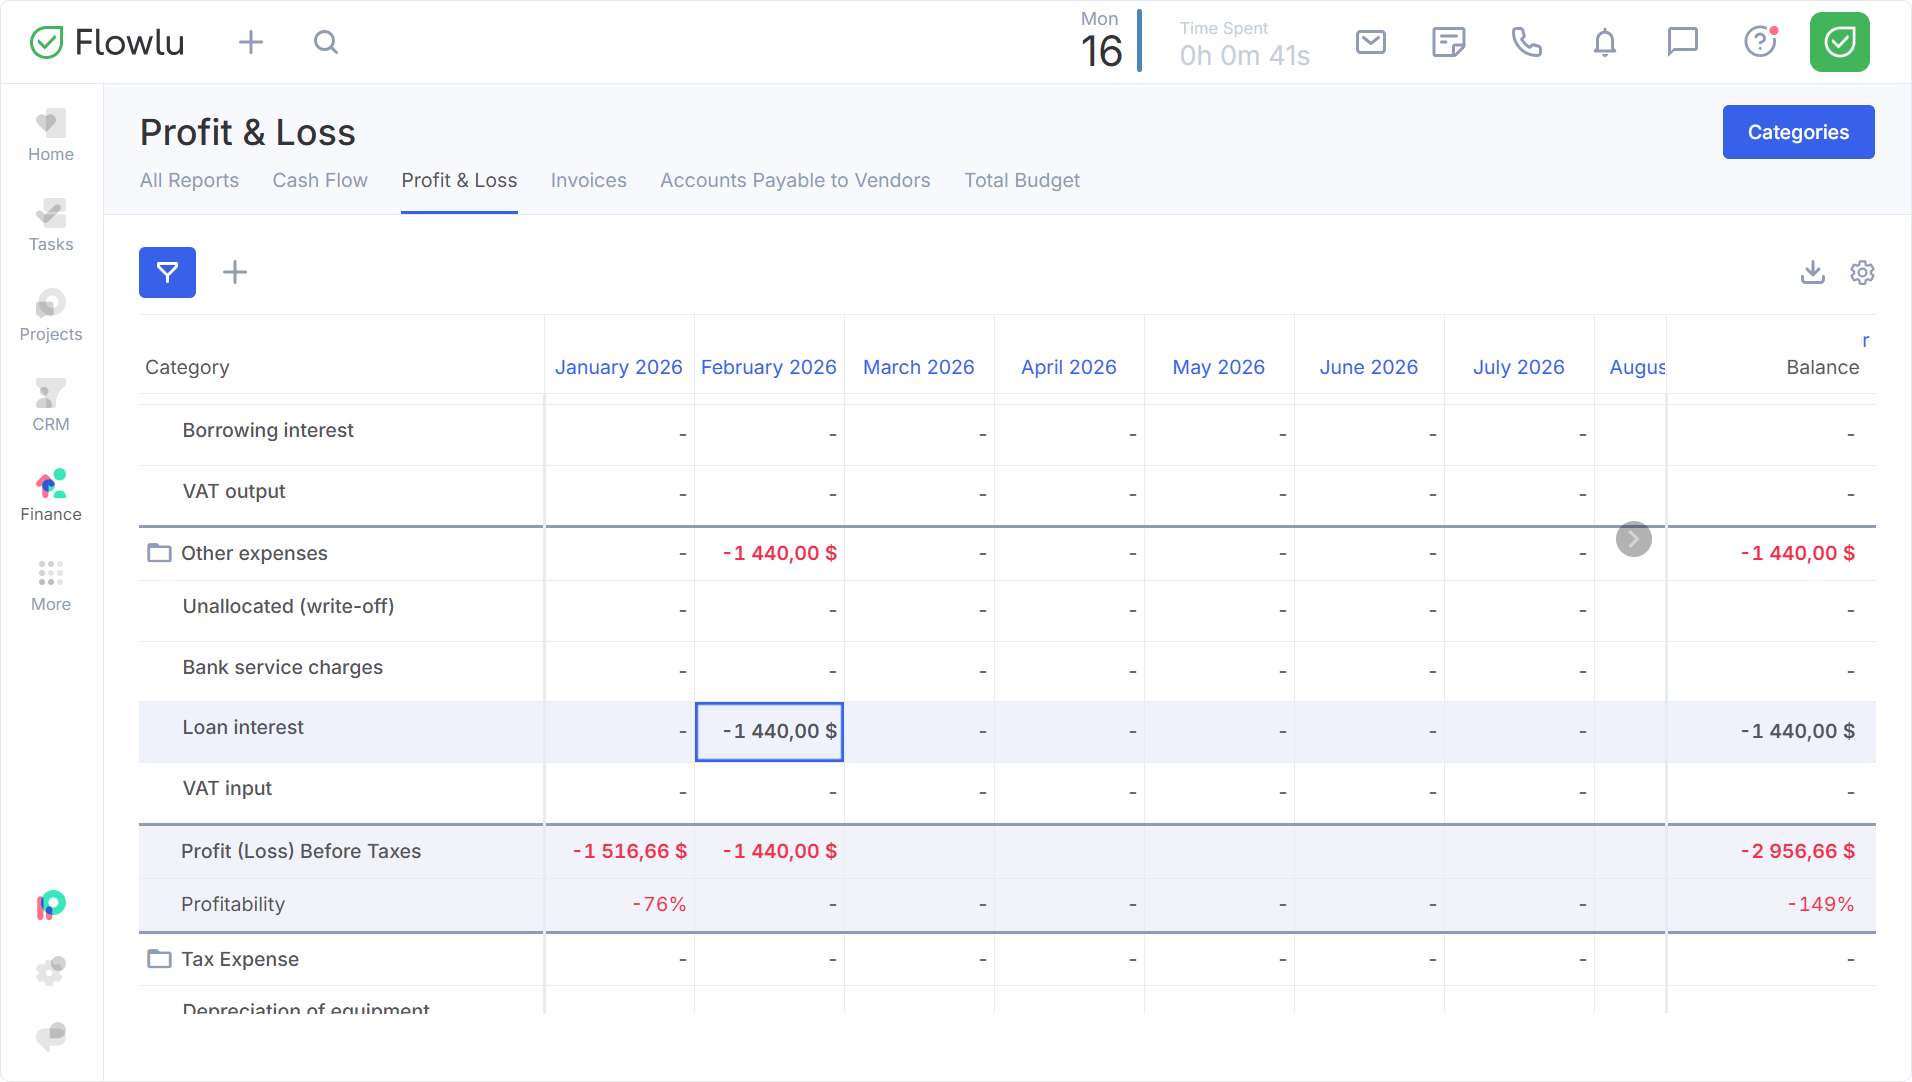Open the Total Budget tab

pyautogui.click(x=1021, y=180)
